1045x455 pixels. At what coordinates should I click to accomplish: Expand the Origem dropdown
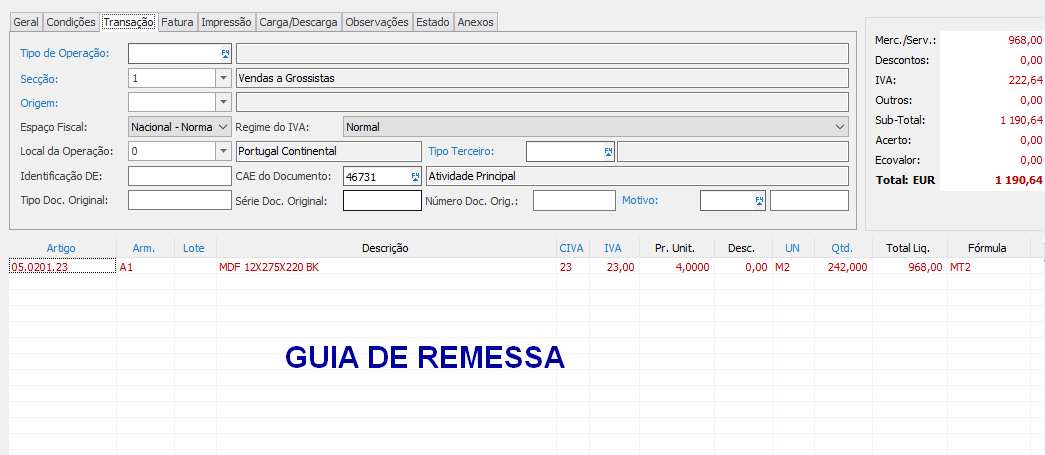(223, 102)
